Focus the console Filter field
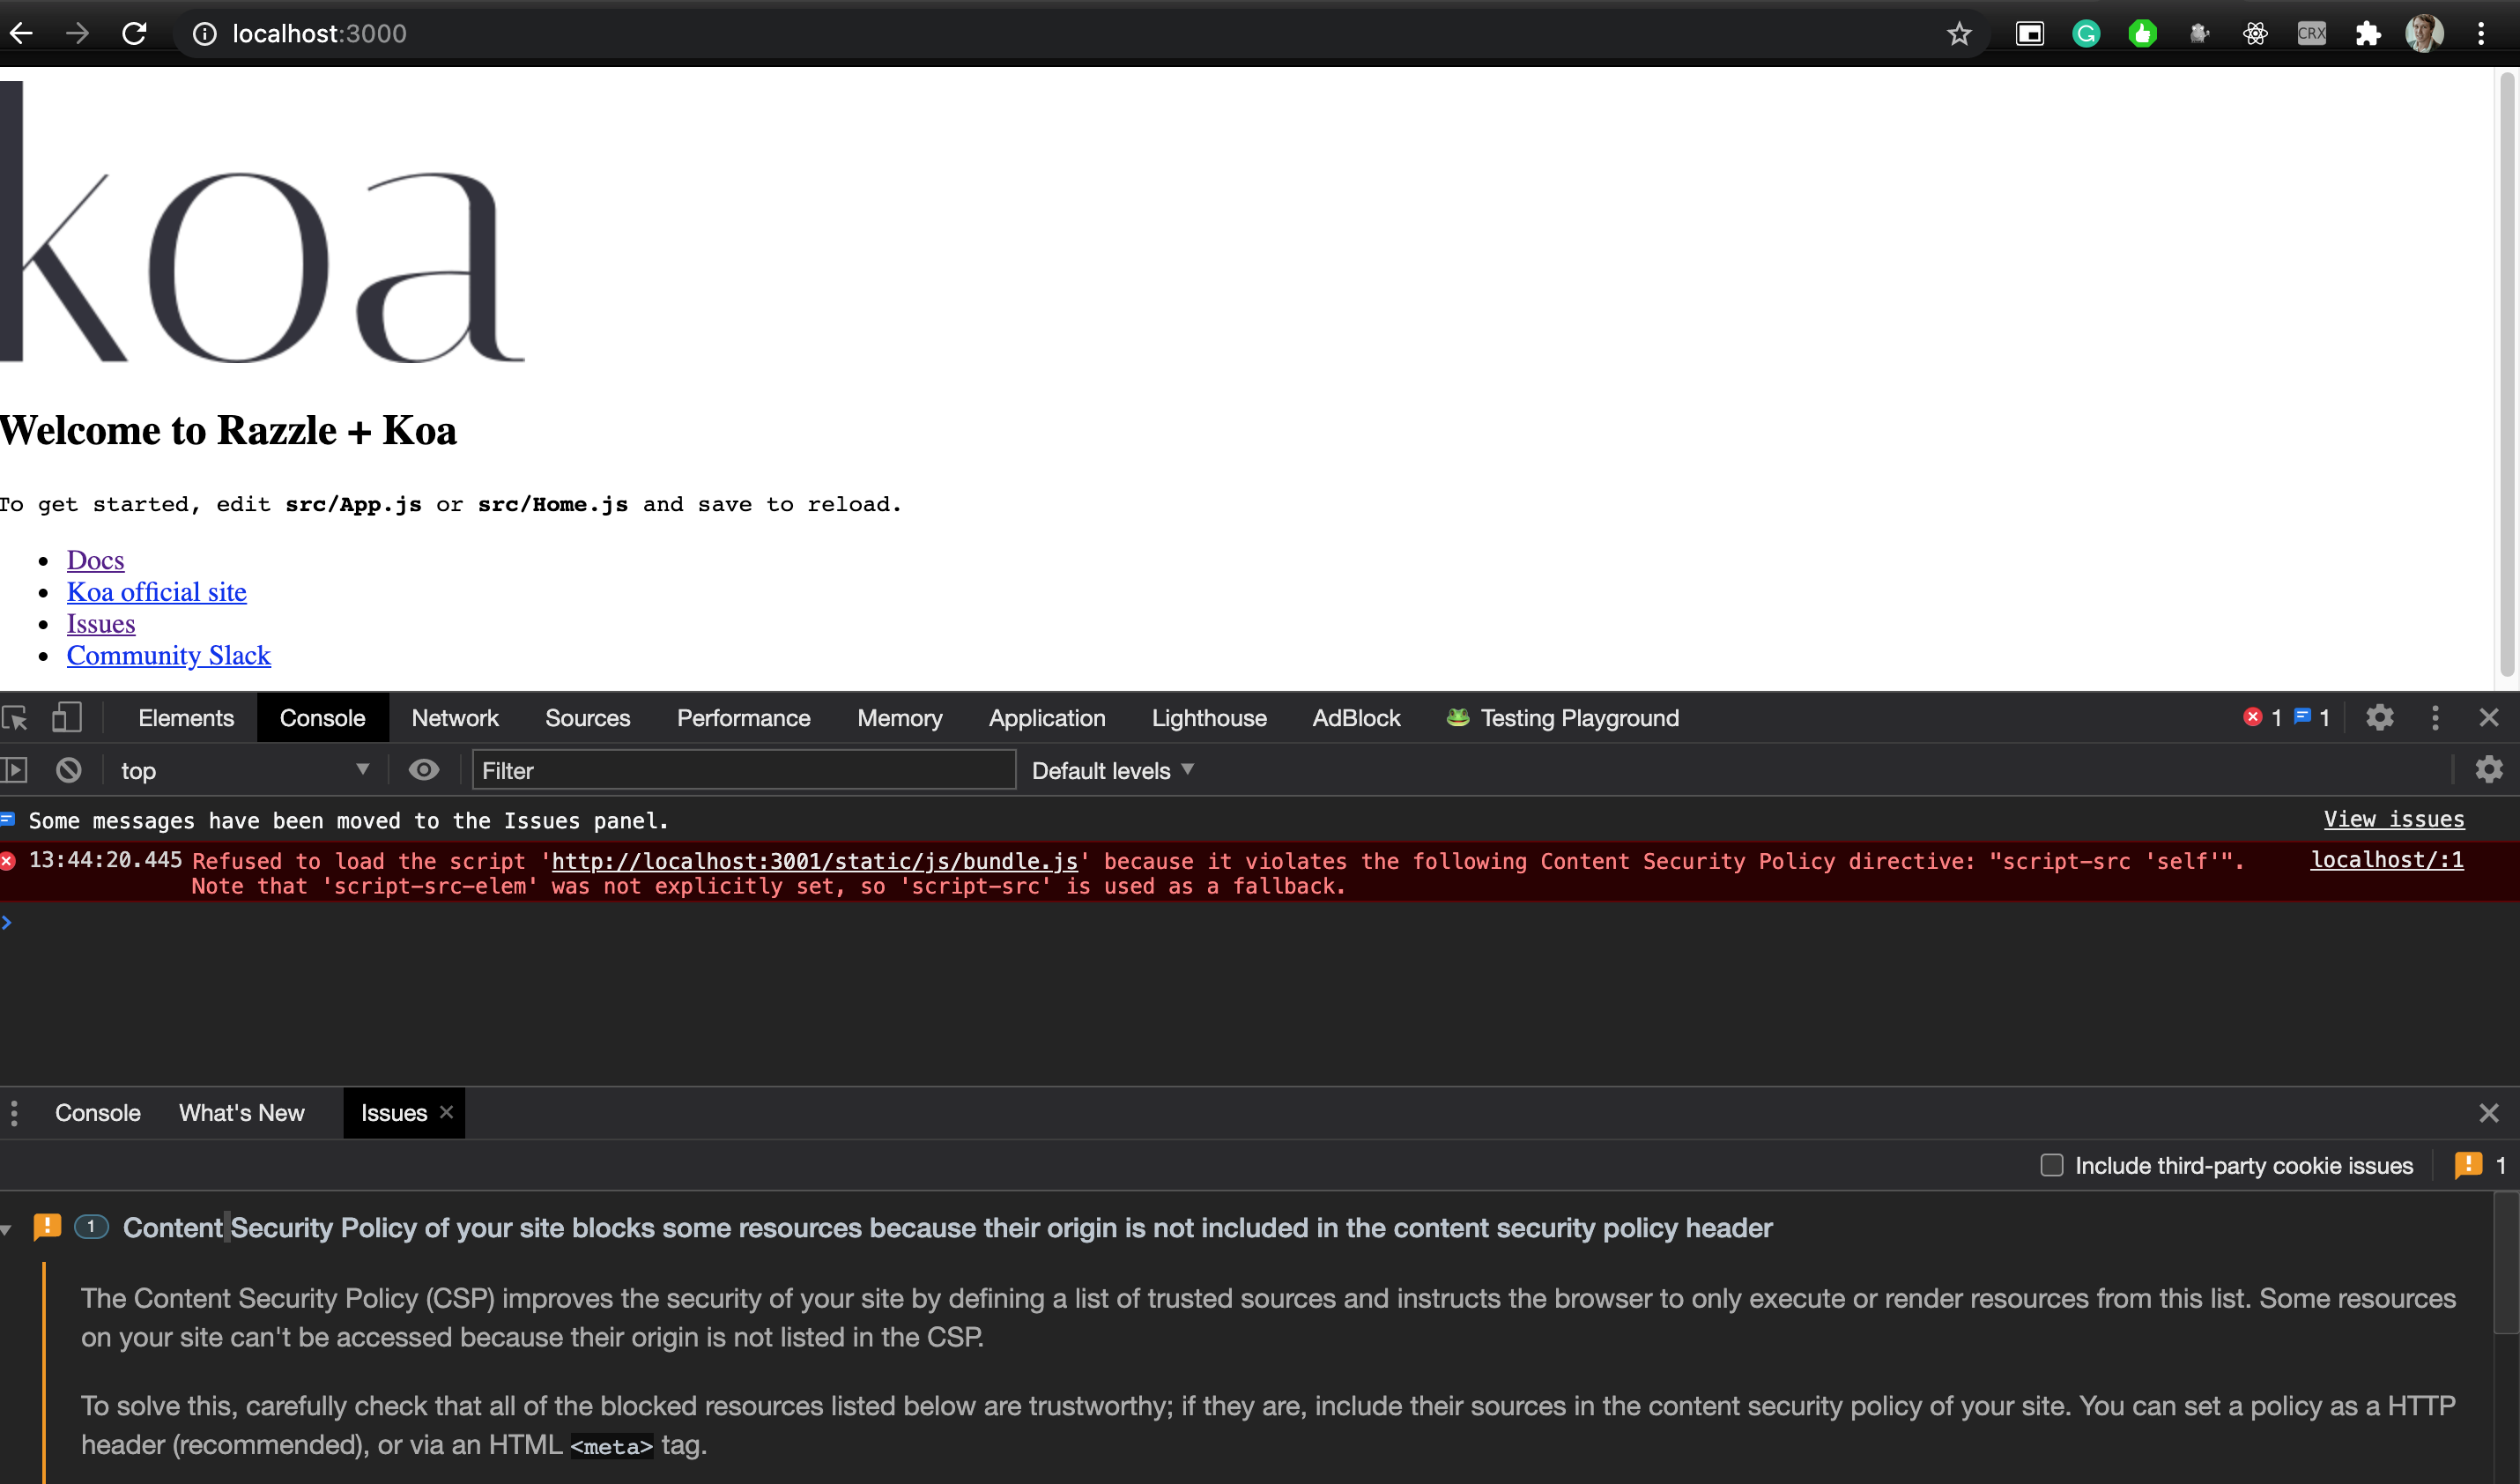The image size is (2520, 1484). tap(744, 770)
